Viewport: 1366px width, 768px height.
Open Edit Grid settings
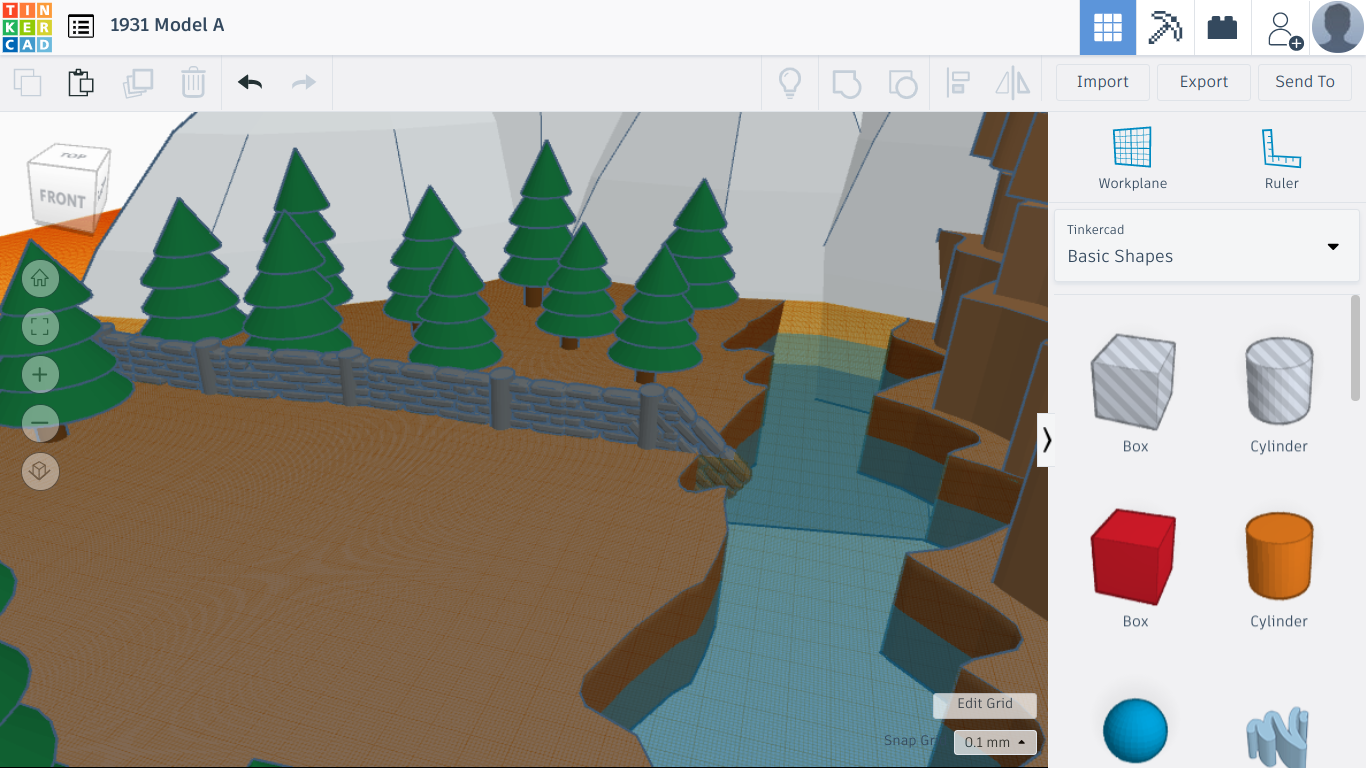coord(984,705)
